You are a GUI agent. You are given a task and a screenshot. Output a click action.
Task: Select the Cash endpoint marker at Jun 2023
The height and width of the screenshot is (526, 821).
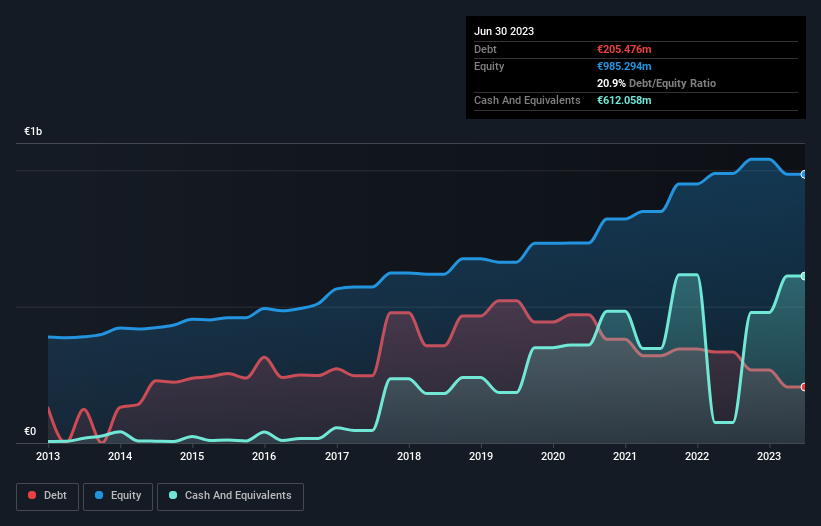point(804,276)
